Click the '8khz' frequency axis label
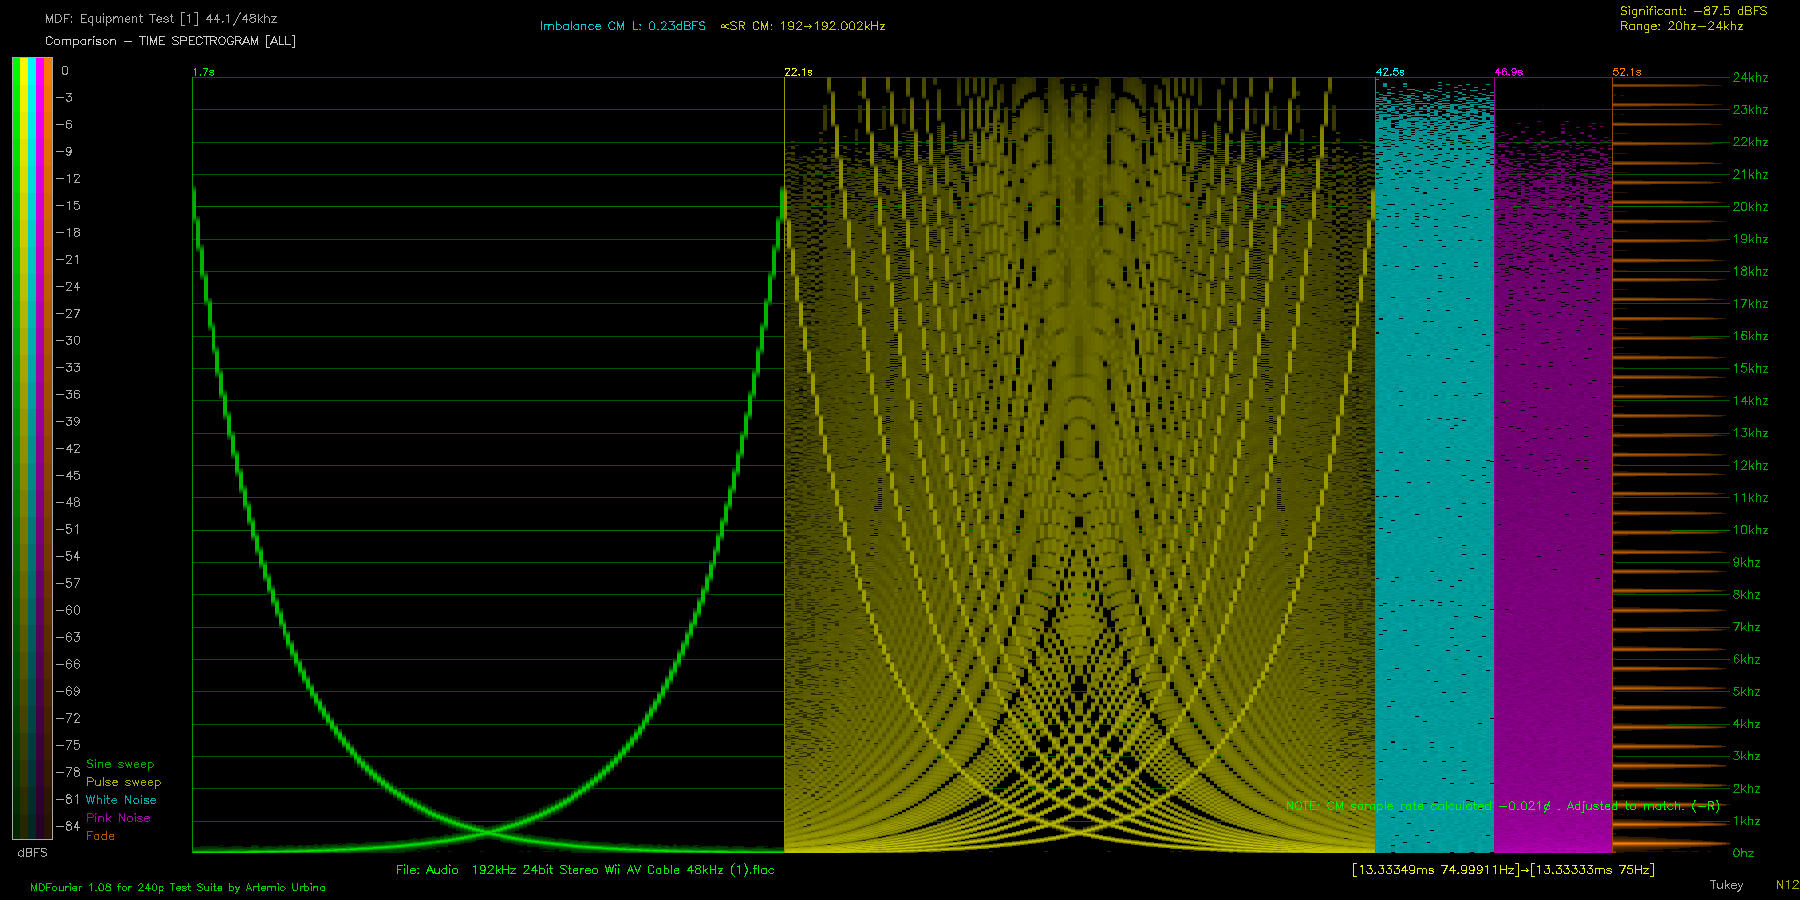Image resolution: width=1800 pixels, height=900 pixels. 1747,595
